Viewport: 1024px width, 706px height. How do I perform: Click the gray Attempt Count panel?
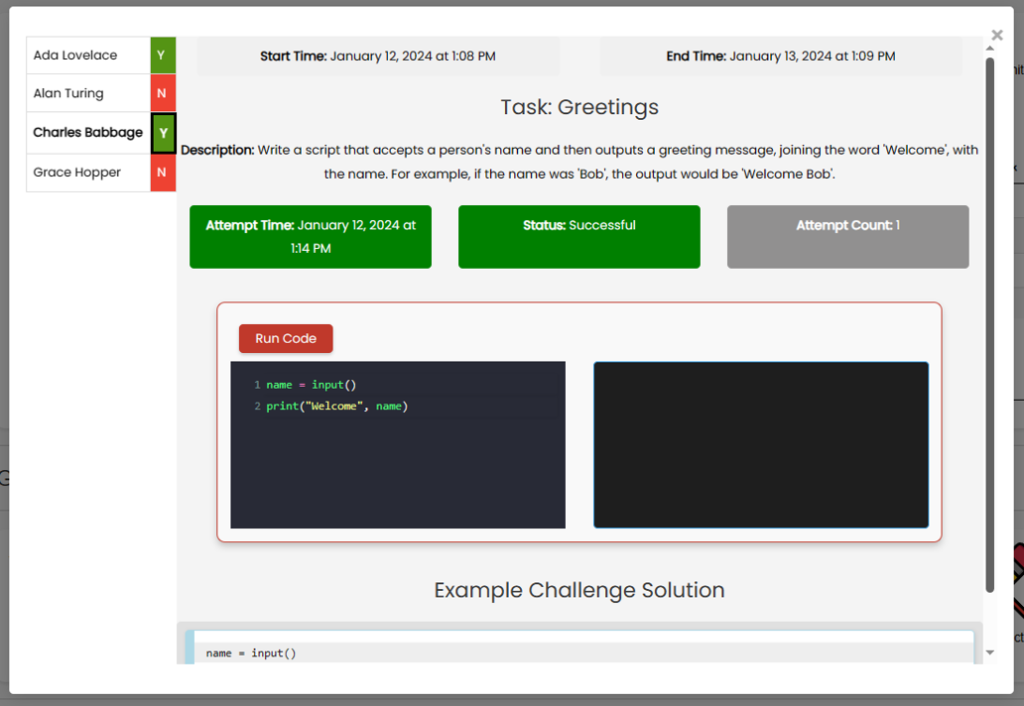[847, 237]
